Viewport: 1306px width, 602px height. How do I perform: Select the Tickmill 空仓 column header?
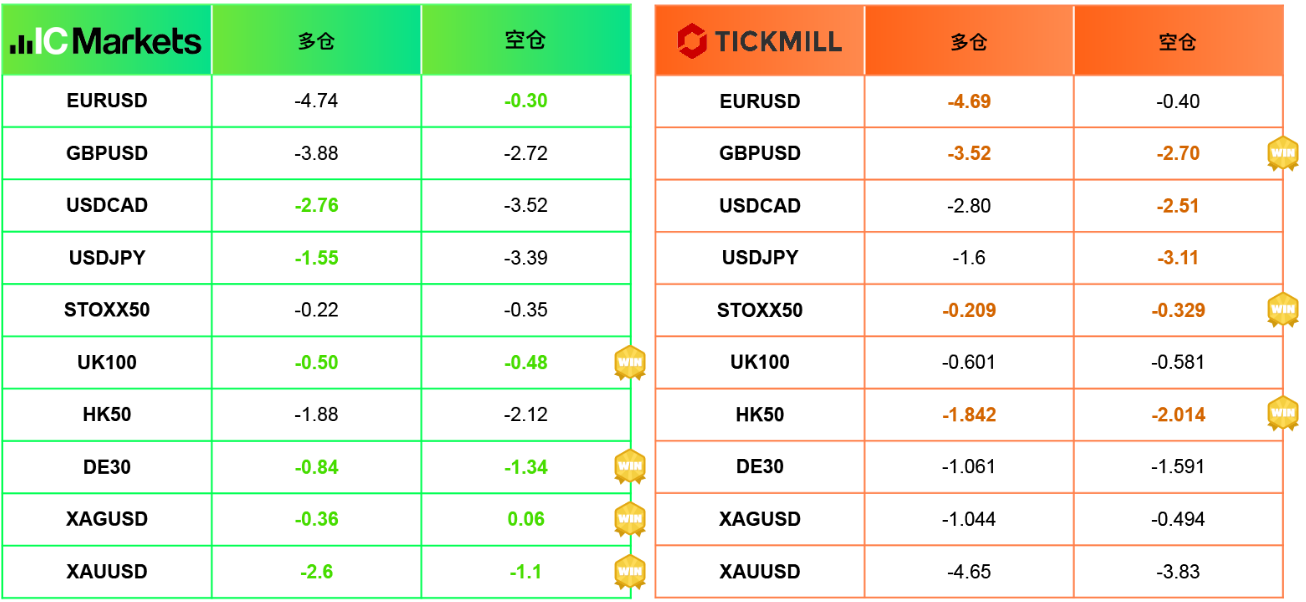pyautogui.click(x=1178, y=41)
